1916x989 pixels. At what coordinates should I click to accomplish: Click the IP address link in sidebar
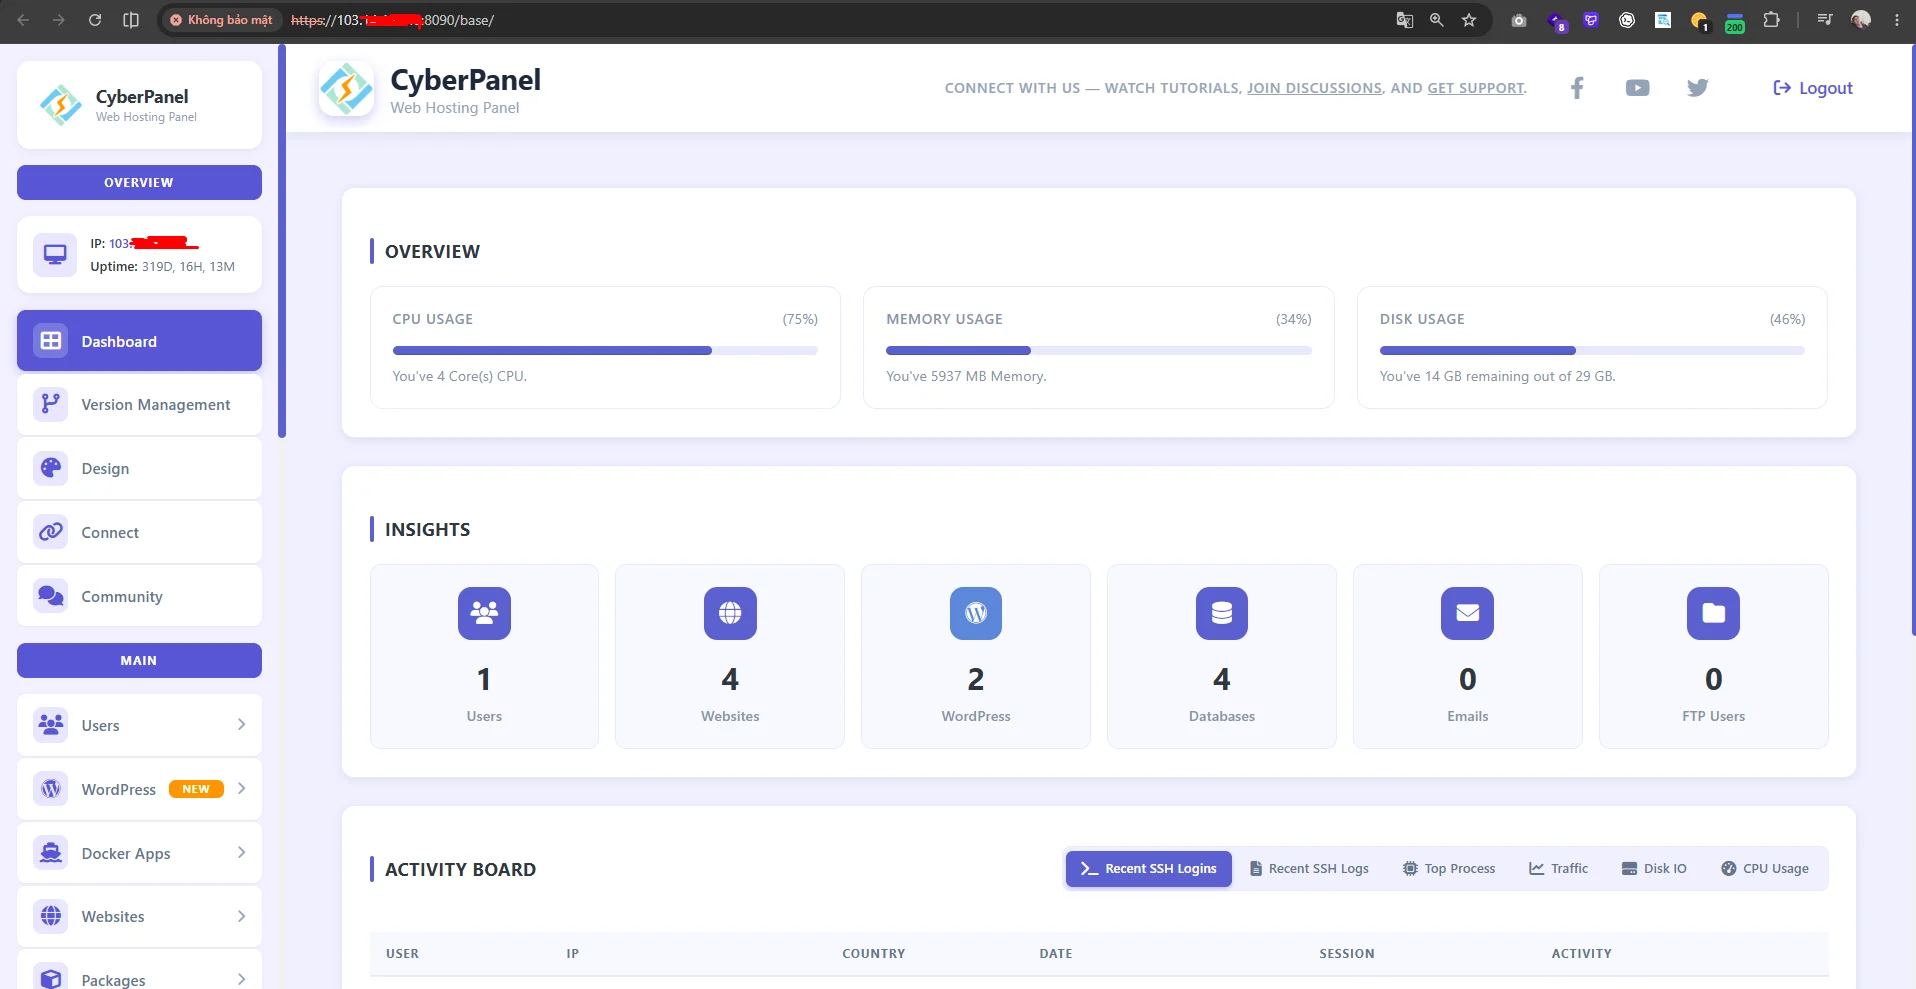[154, 243]
